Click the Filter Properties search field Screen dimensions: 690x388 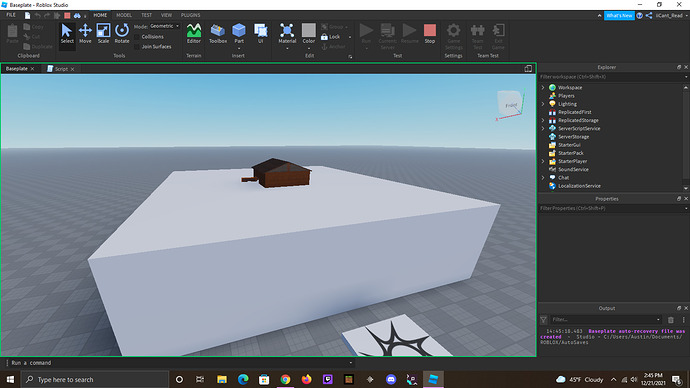[x=612, y=208]
